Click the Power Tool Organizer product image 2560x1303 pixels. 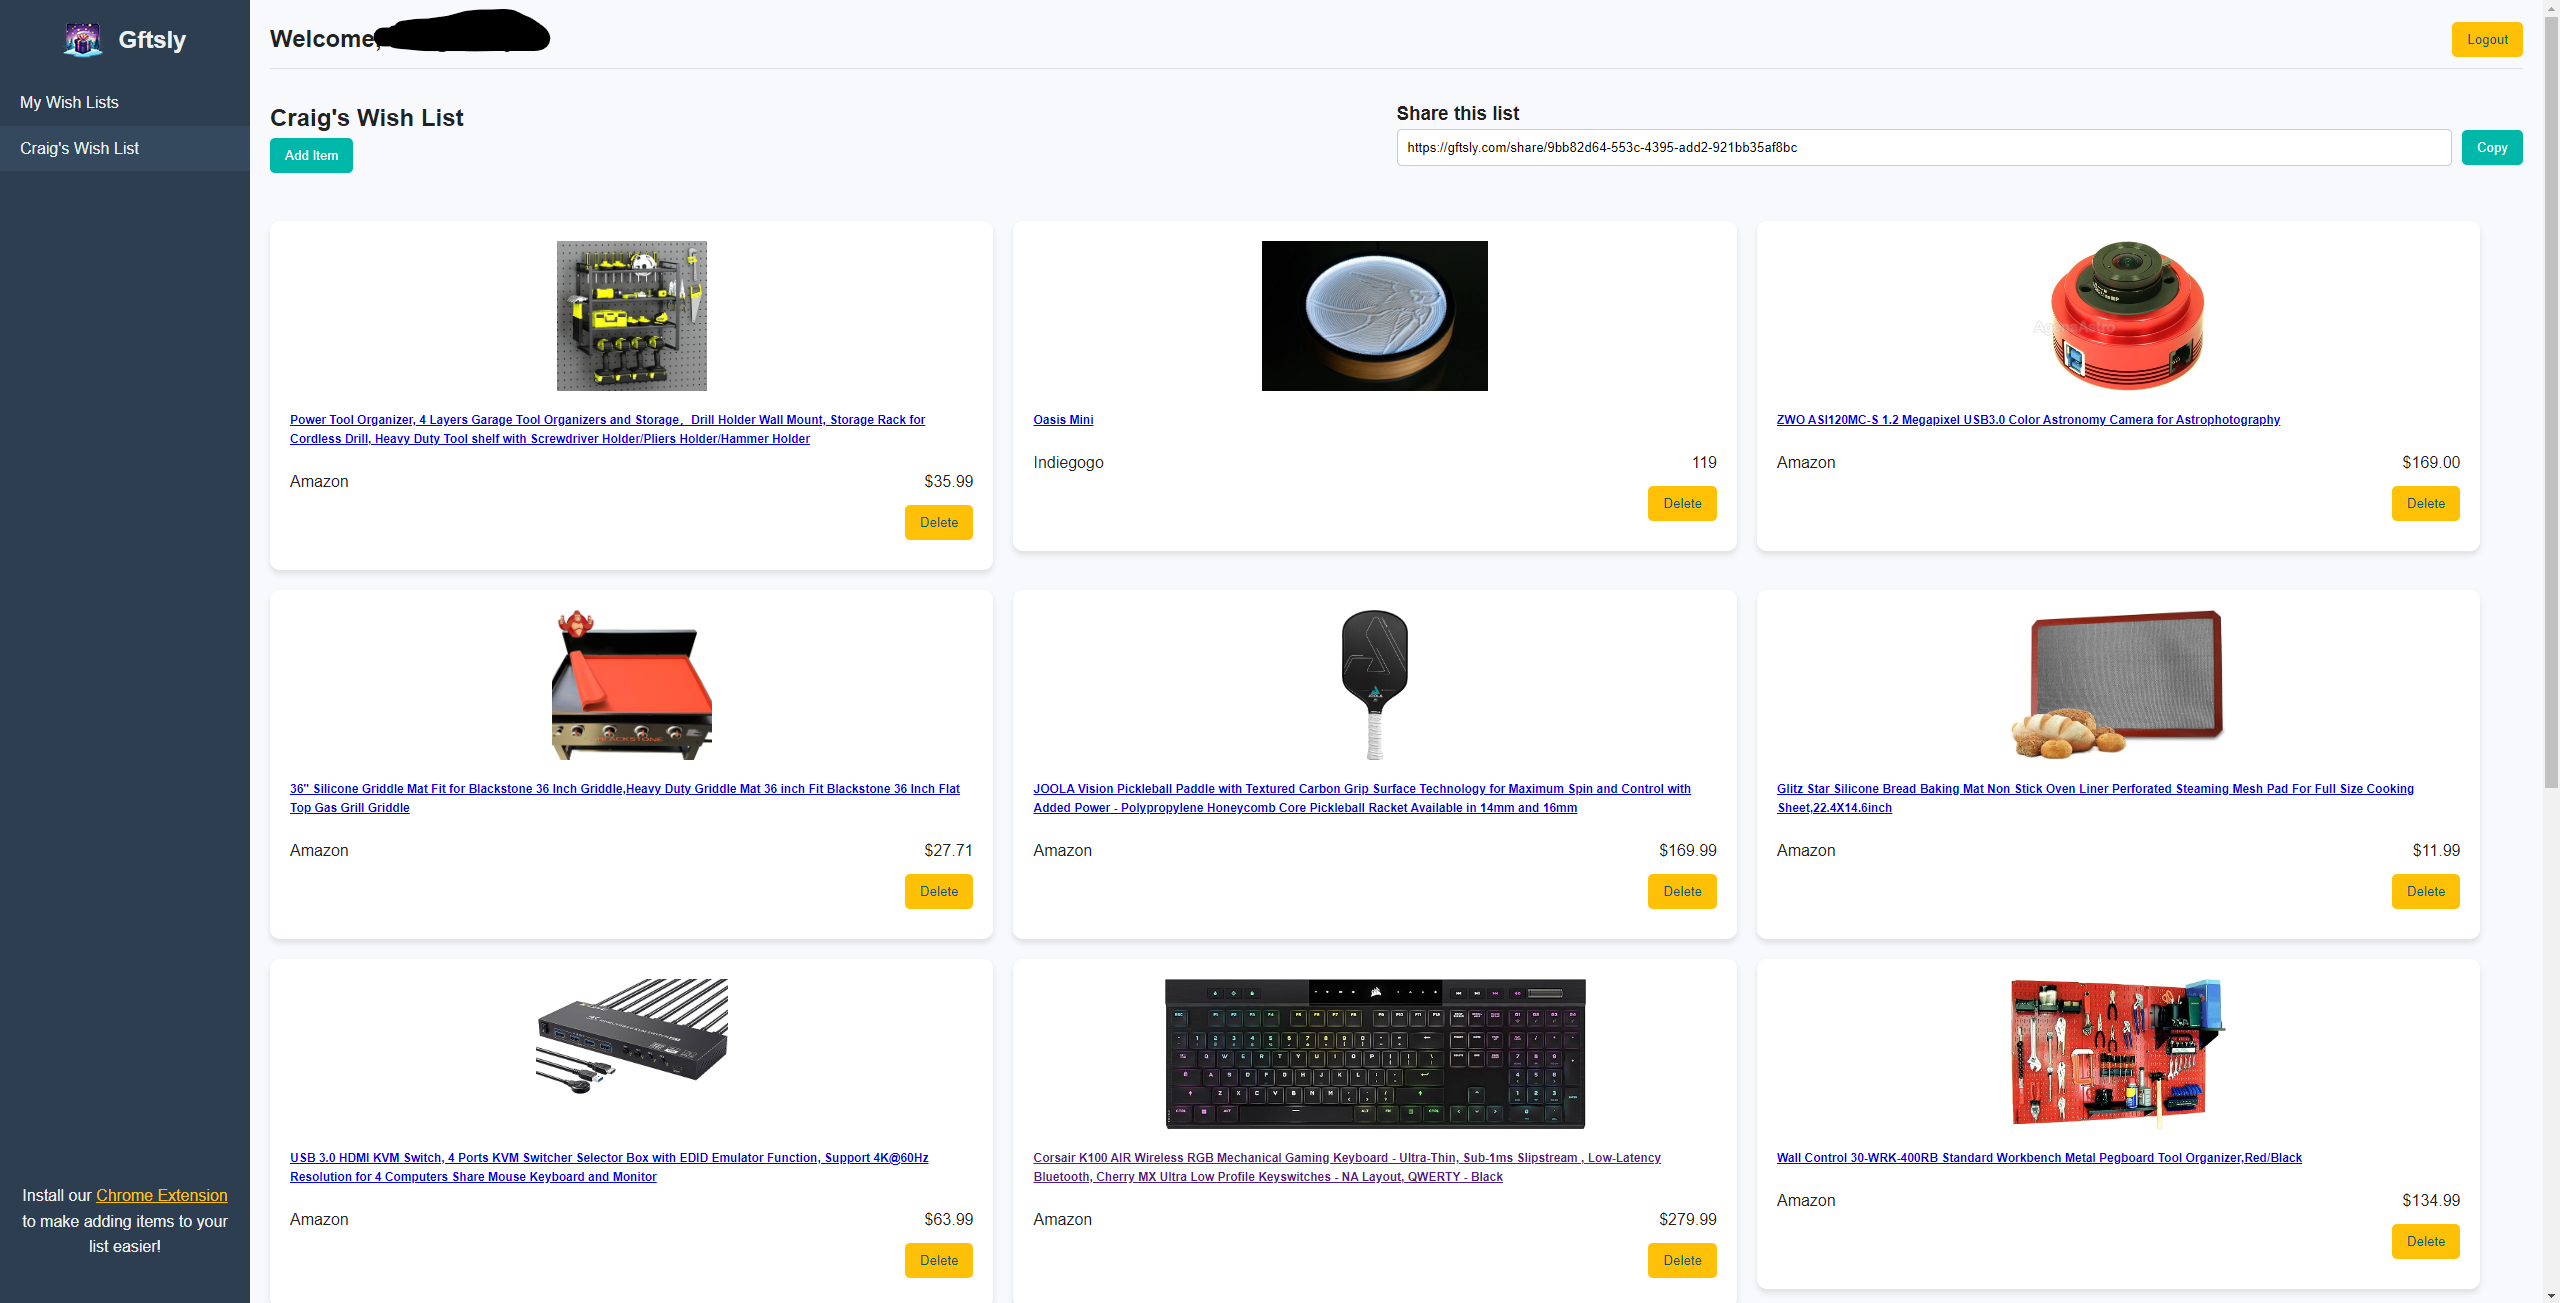(631, 316)
